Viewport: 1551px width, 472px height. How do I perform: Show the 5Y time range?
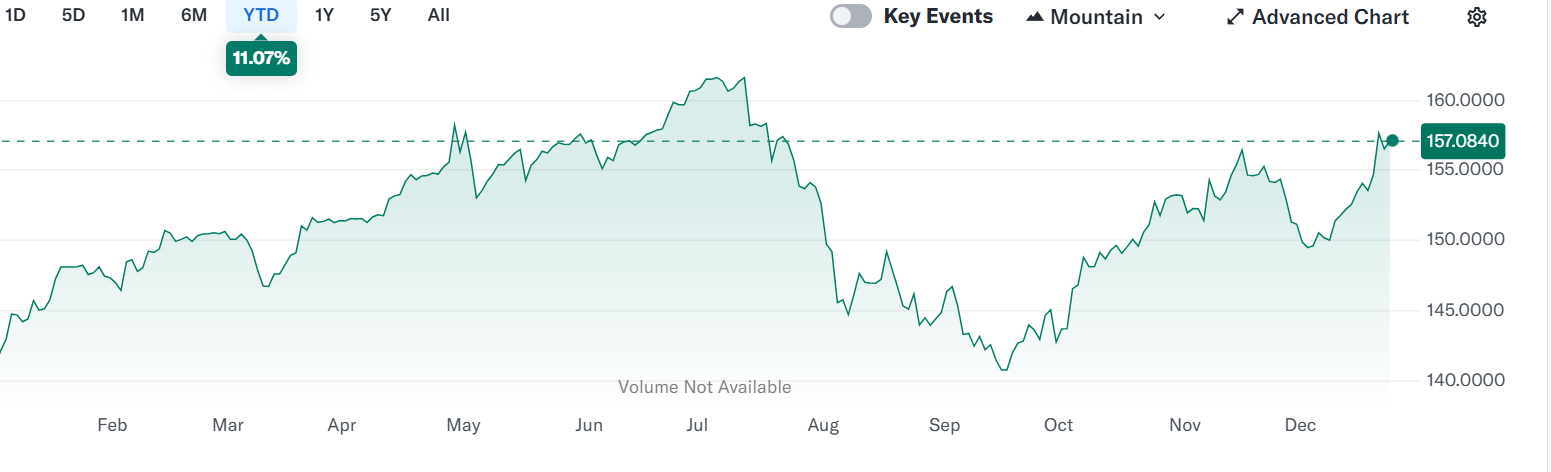[380, 15]
